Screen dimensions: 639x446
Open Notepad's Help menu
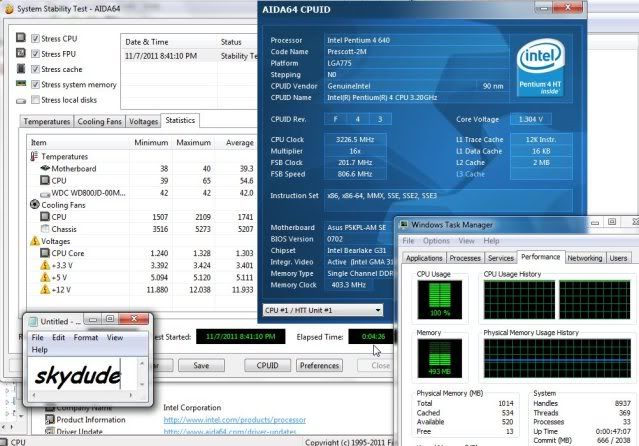pos(40,350)
